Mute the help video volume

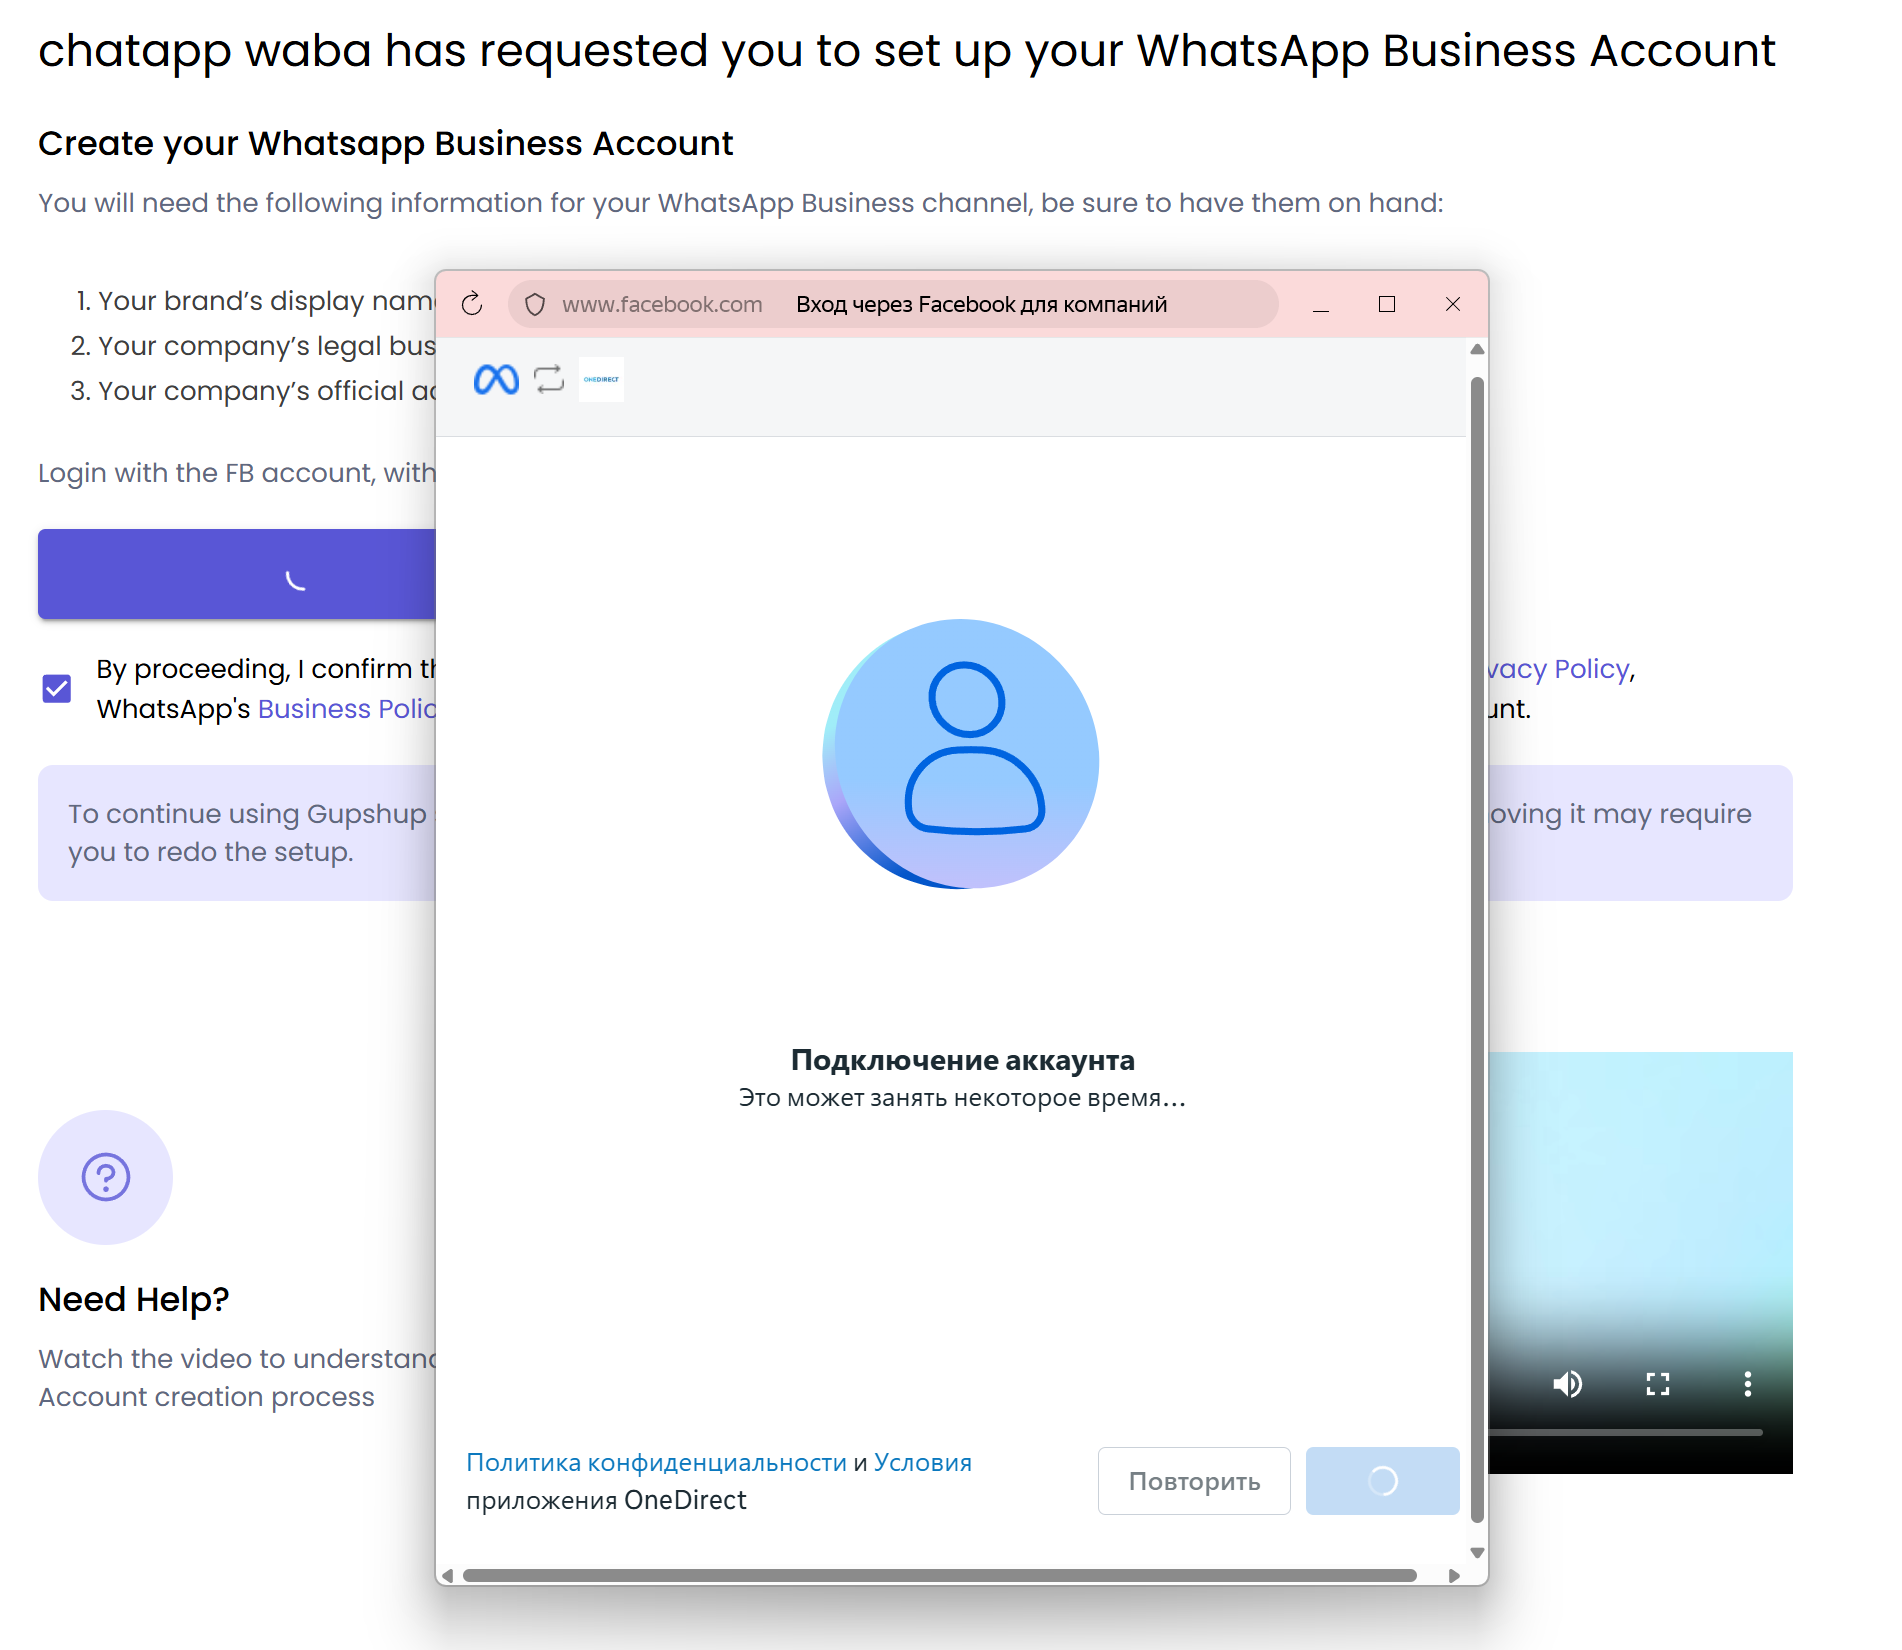(1567, 1384)
